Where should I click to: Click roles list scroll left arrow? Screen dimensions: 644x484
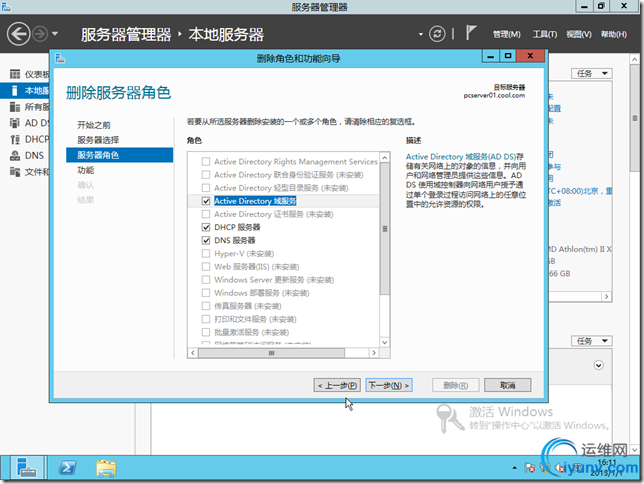tap(193, 353)
